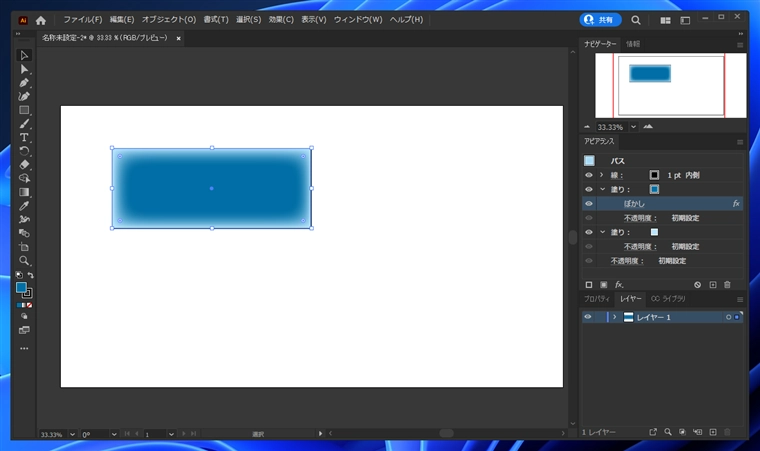Expand レイヤー 1 in Layers panel
Screen dimensions: 760x451
pos(615,317)
